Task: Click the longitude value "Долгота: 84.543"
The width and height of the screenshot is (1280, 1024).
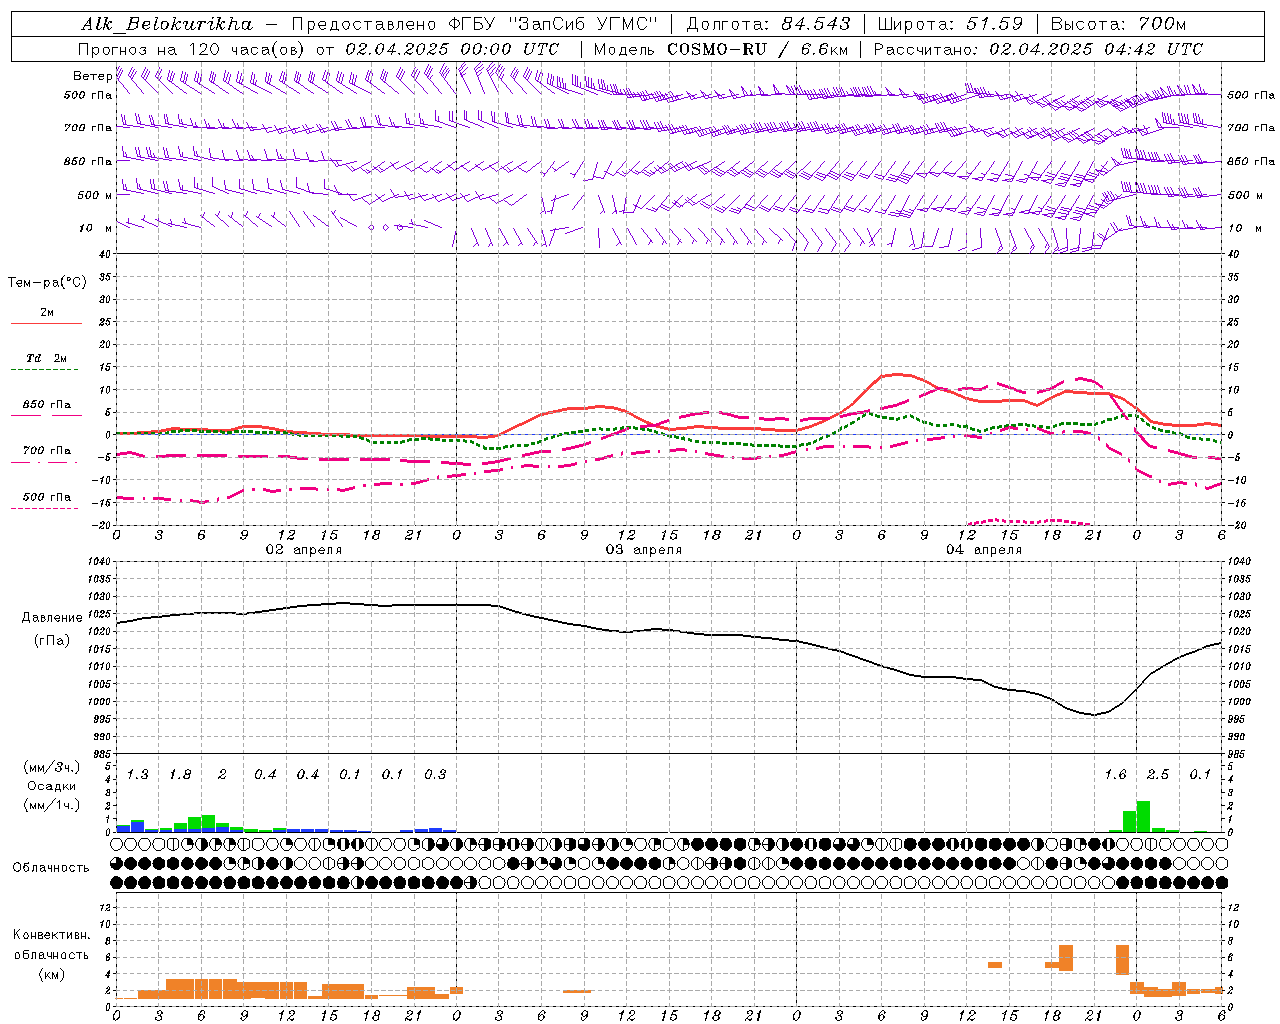Action: pos(769,24)
